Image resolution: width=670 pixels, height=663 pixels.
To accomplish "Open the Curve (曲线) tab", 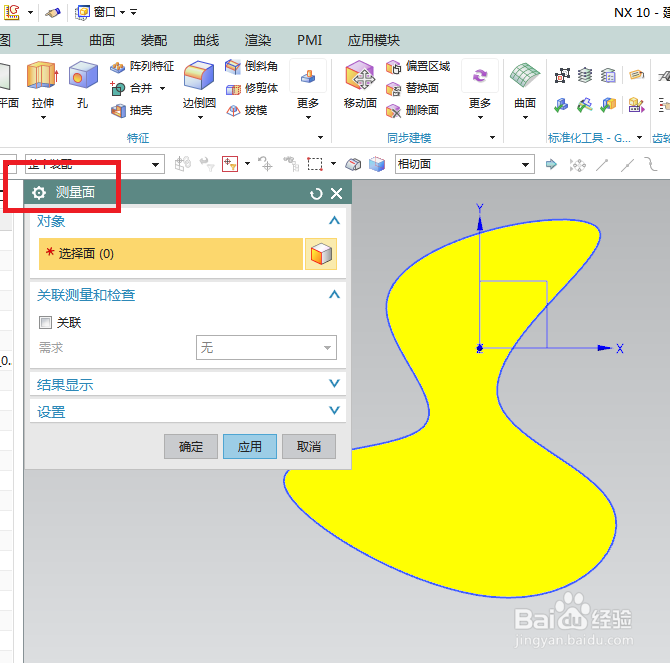I will [x=206, y=40].
